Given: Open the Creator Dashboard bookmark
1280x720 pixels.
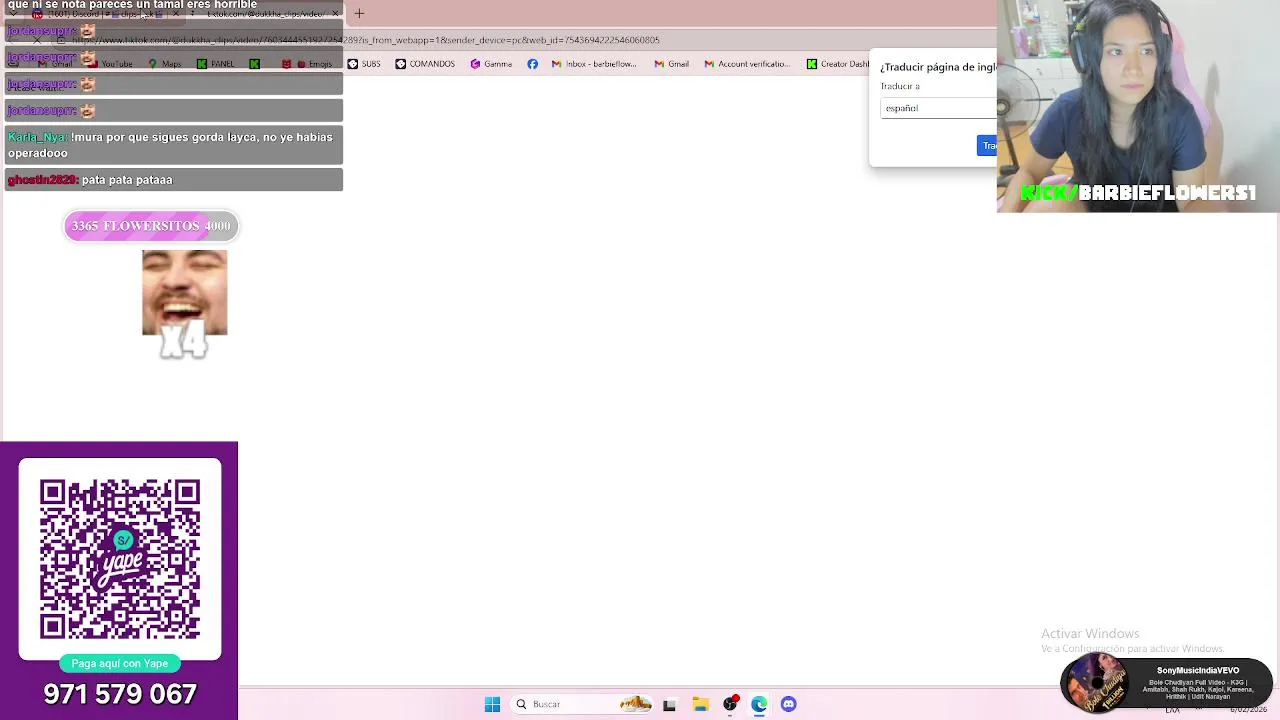Looking at the screenshot, I should pos(838,64).
